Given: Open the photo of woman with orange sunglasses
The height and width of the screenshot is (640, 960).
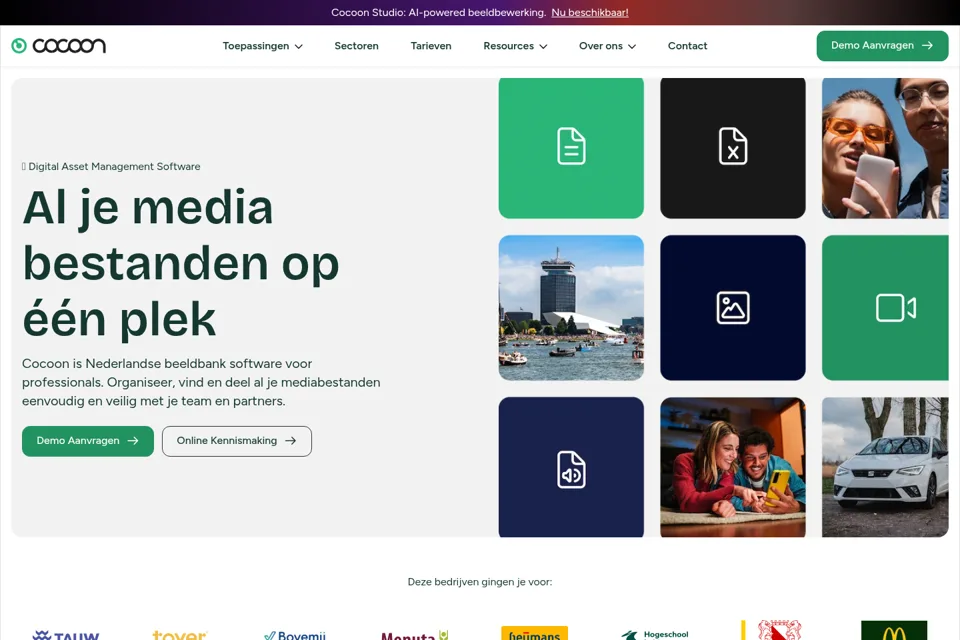Looking at the screenshot, I should point(885,148).
